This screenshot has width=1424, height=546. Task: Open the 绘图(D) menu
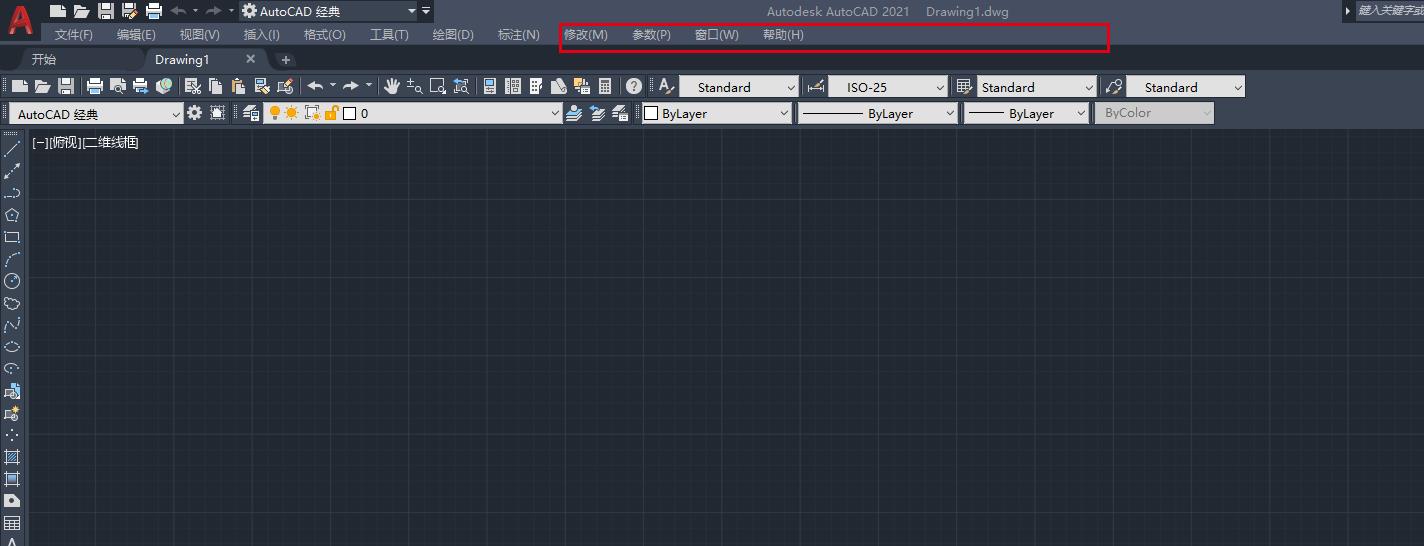tap(453, 35)
